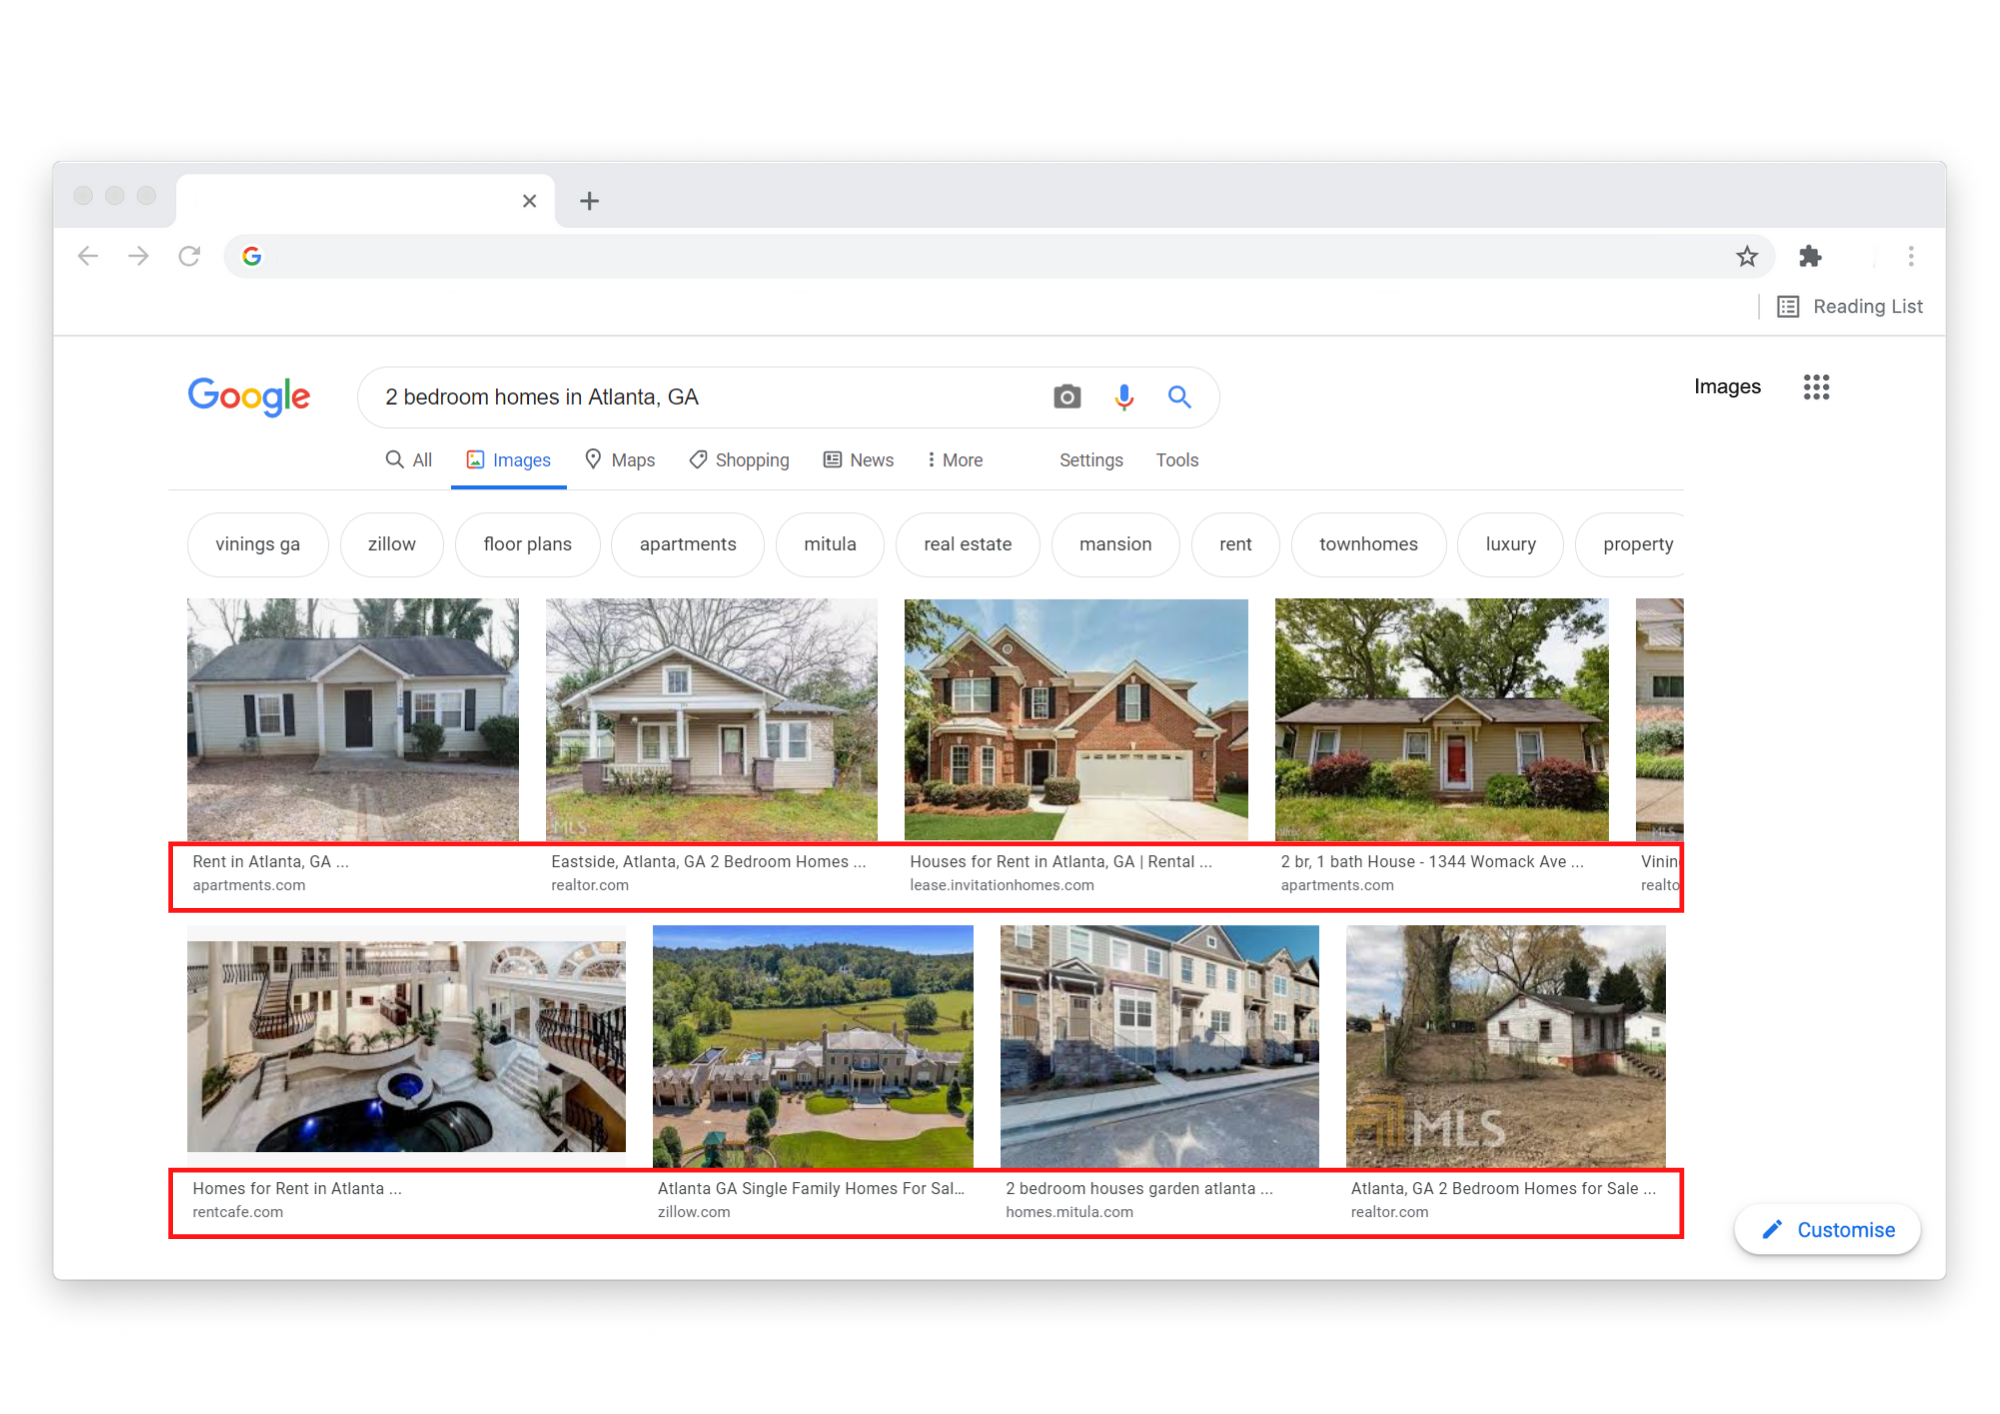
Task: Start voice search with microphone icon
Action: click(1123, 397)
